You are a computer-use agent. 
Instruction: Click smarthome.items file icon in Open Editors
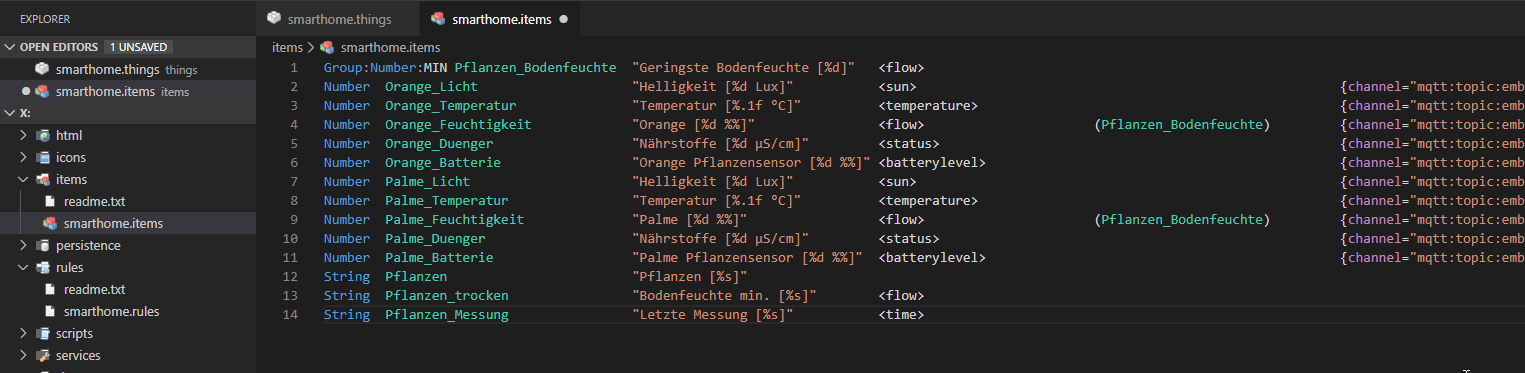point(42,91)
